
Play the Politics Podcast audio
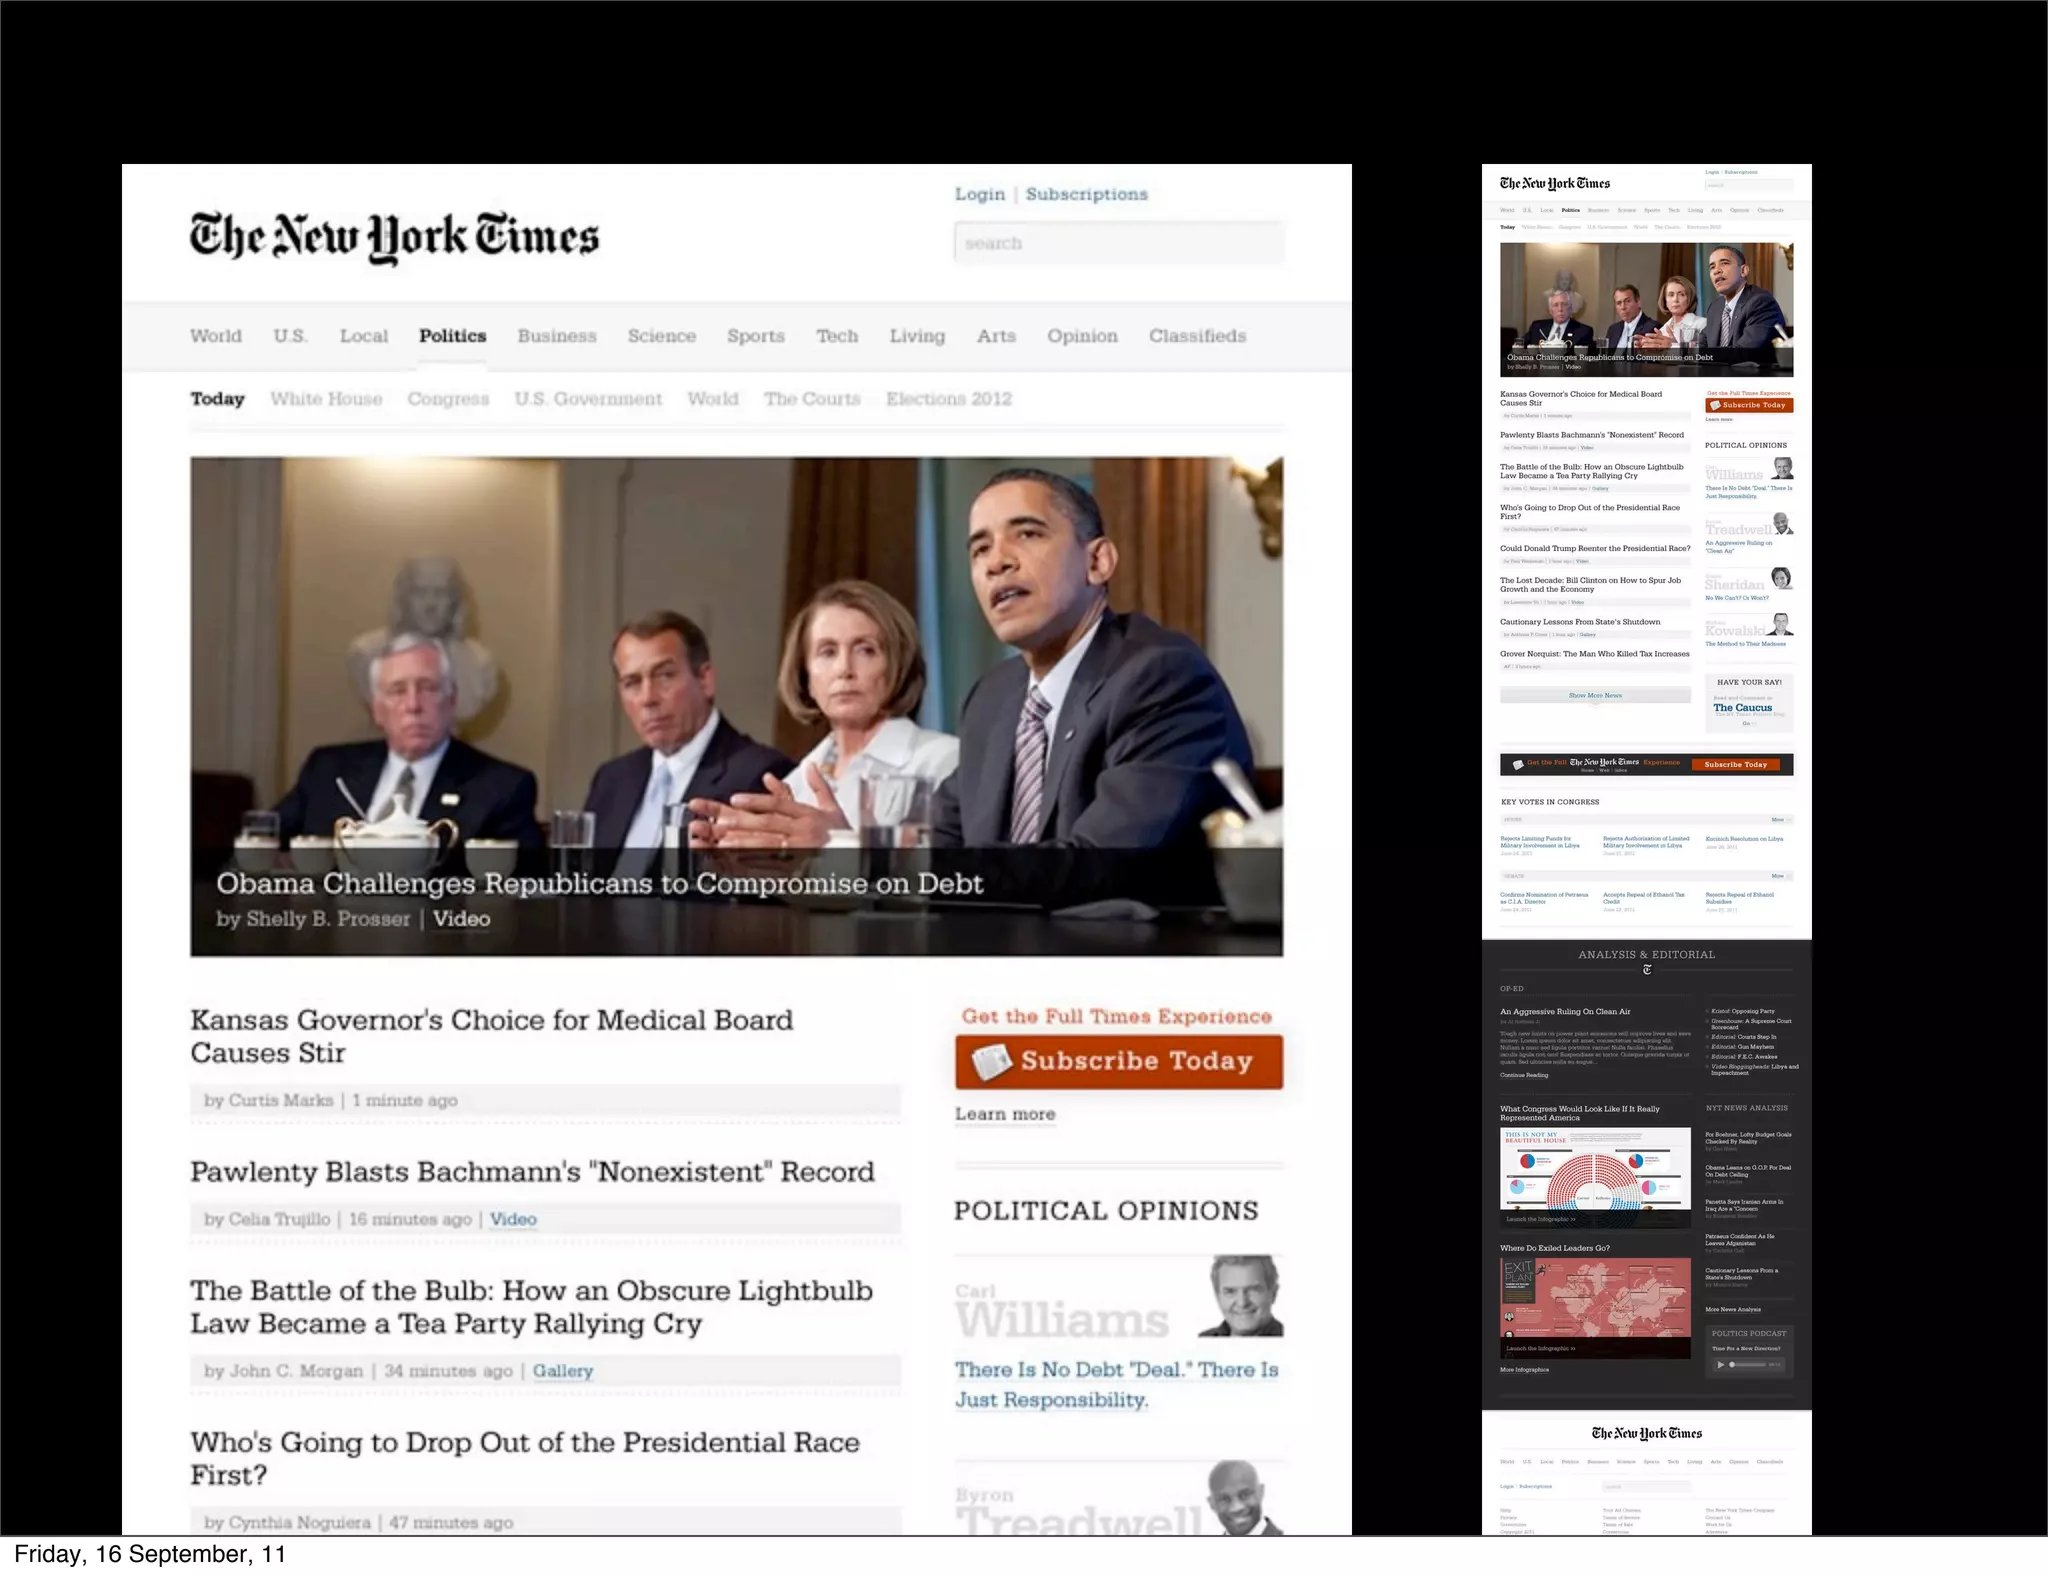pos(1721,1364)
